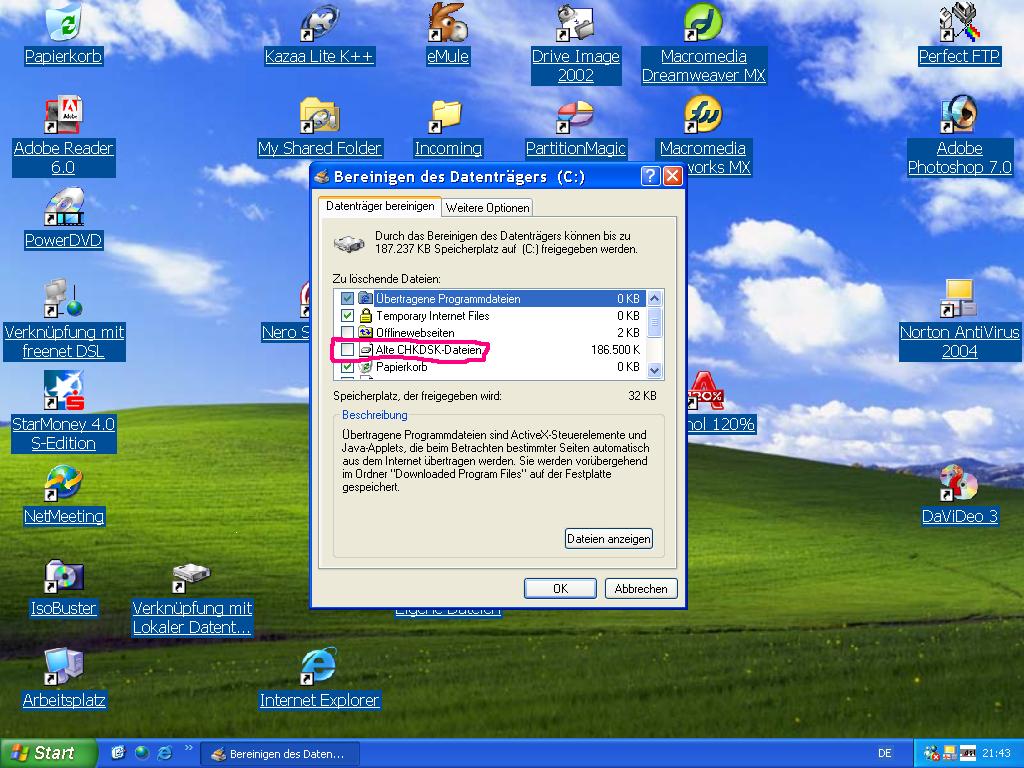The height and width of the screenshot is (768, 1024).
Task: Click the Drive Image 2002 icon
Action: pyautogui.click(x=575, y=44)
